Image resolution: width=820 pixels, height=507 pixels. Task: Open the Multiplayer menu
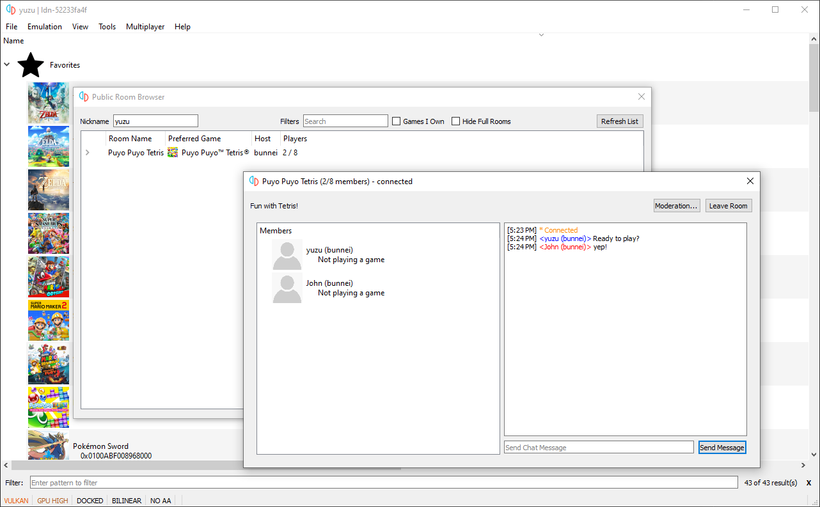(x=145, y=27)
